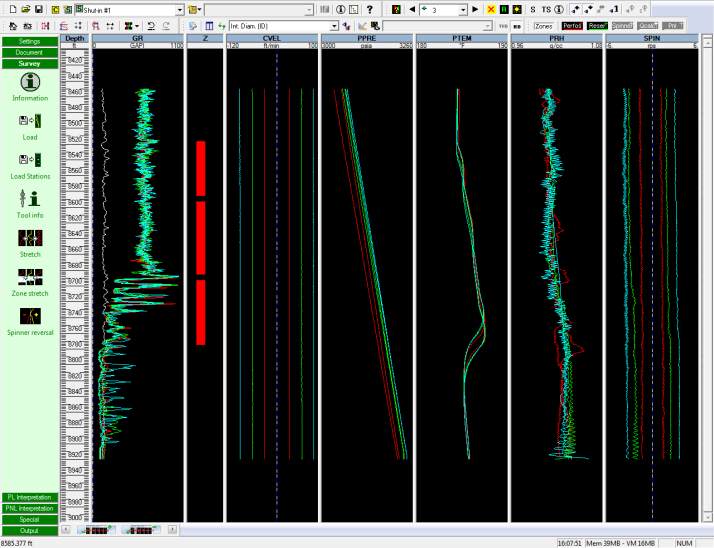
Task: Click the question mark Help icon
Action: tap(370, 9)
